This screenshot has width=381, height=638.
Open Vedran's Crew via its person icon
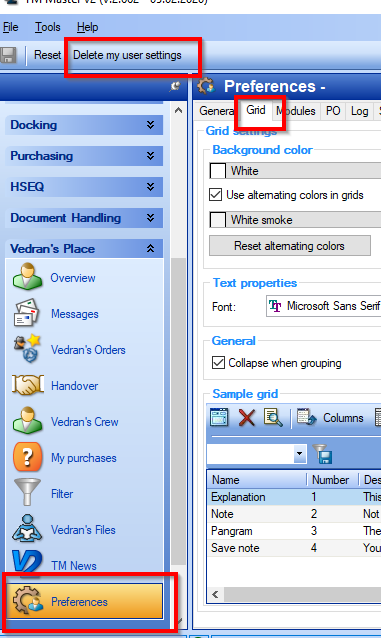(x=27, y=420)
